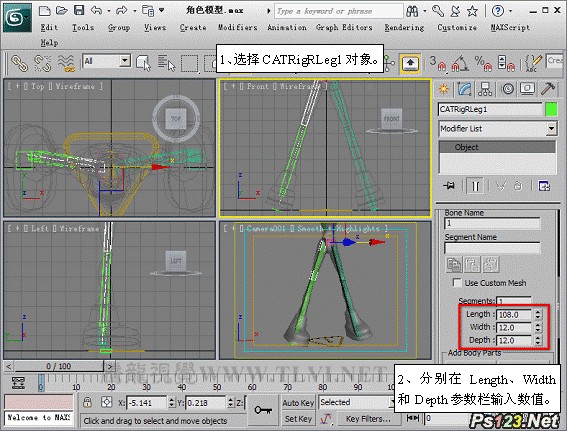Open the Graph Editors menu
This screenshot has height=431, width=567.
coord(344,27)
